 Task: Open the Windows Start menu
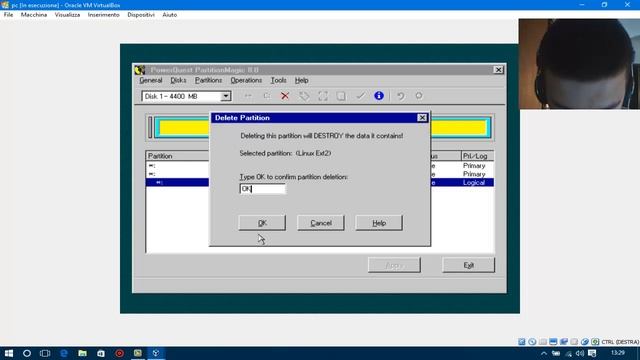[9, 353]
